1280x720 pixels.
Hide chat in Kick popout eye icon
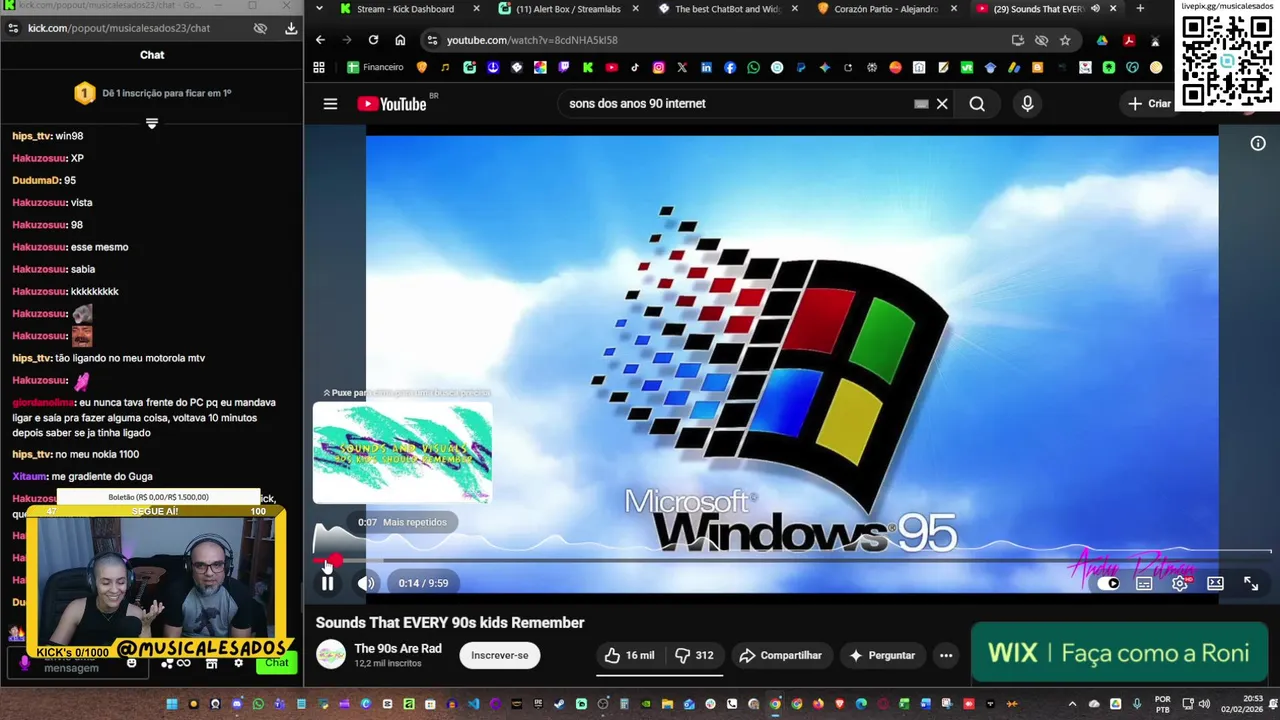coord(260,28)
